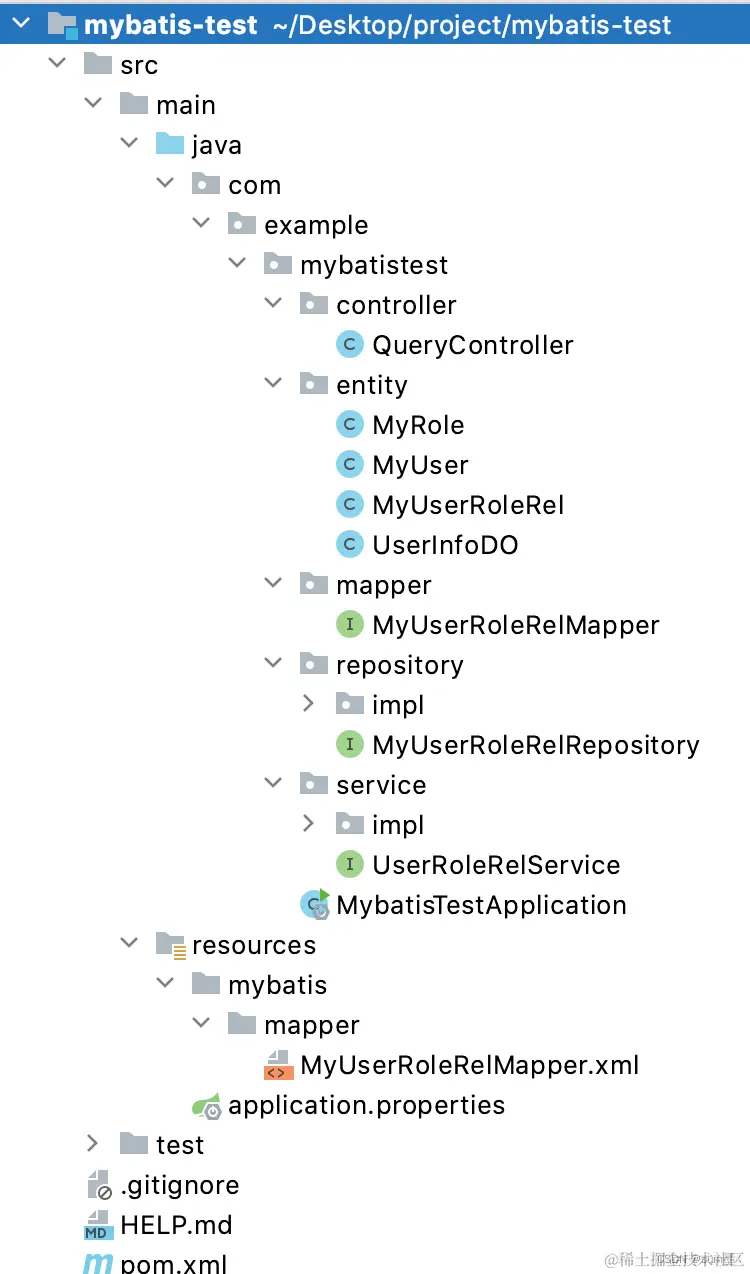The height and width of the screenshot is (1274, 750).
Task: Collapse the entity package
Action: [272, 383]
